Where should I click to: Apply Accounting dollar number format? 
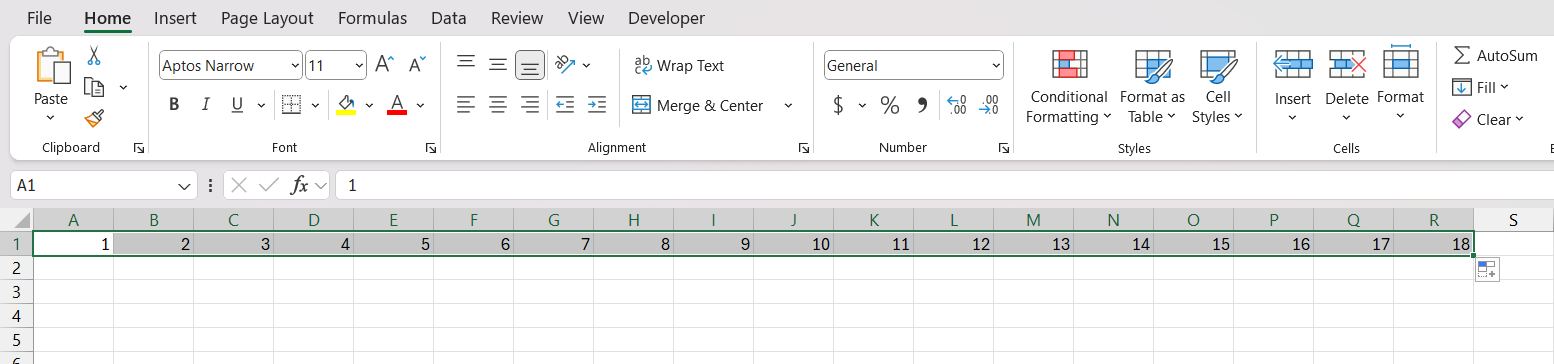[838, 105]
